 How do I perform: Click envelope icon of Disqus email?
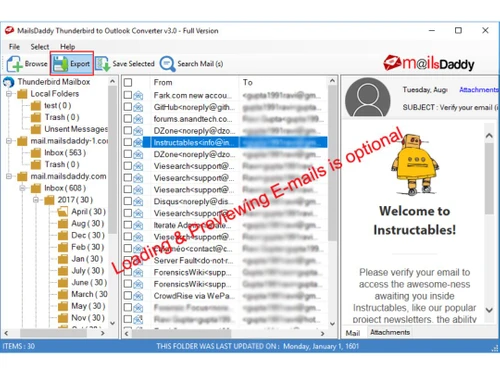[138, 202]
